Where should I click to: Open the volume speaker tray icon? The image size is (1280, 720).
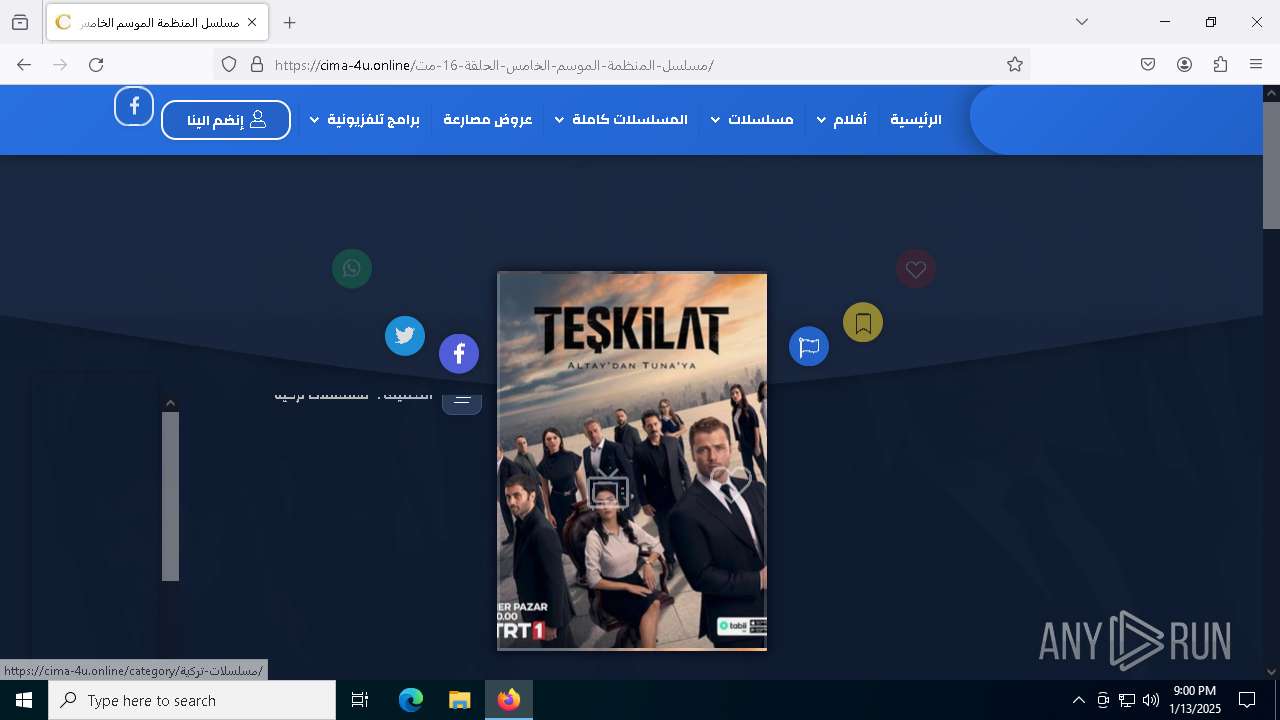(x=1151, y=700)
